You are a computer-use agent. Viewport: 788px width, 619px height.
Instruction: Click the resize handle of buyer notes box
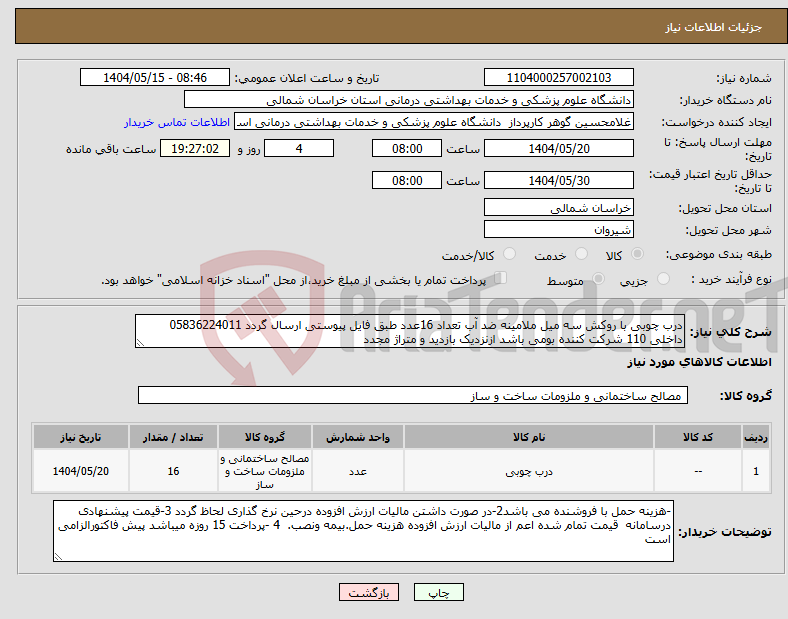pos(58,557)
